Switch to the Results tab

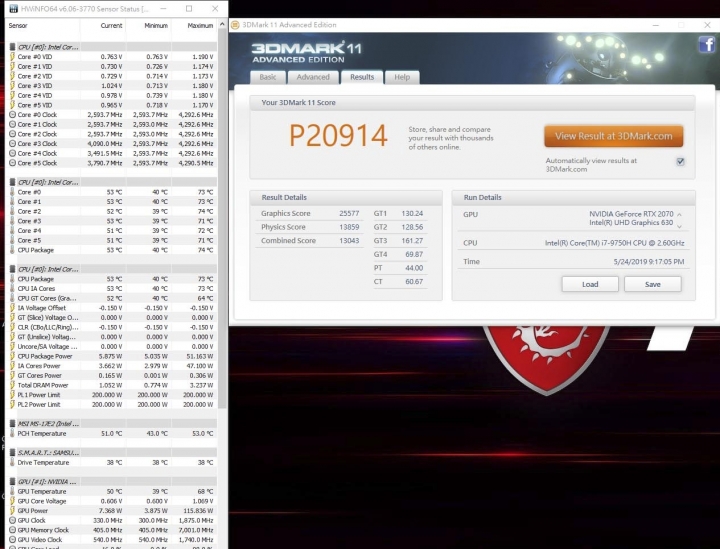362,77
